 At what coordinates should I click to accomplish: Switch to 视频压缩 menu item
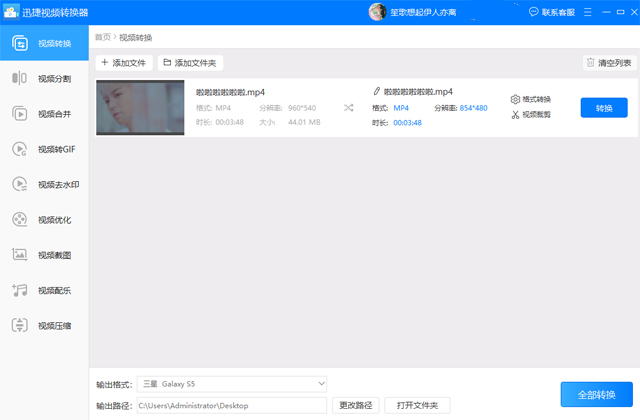point(44,325)
